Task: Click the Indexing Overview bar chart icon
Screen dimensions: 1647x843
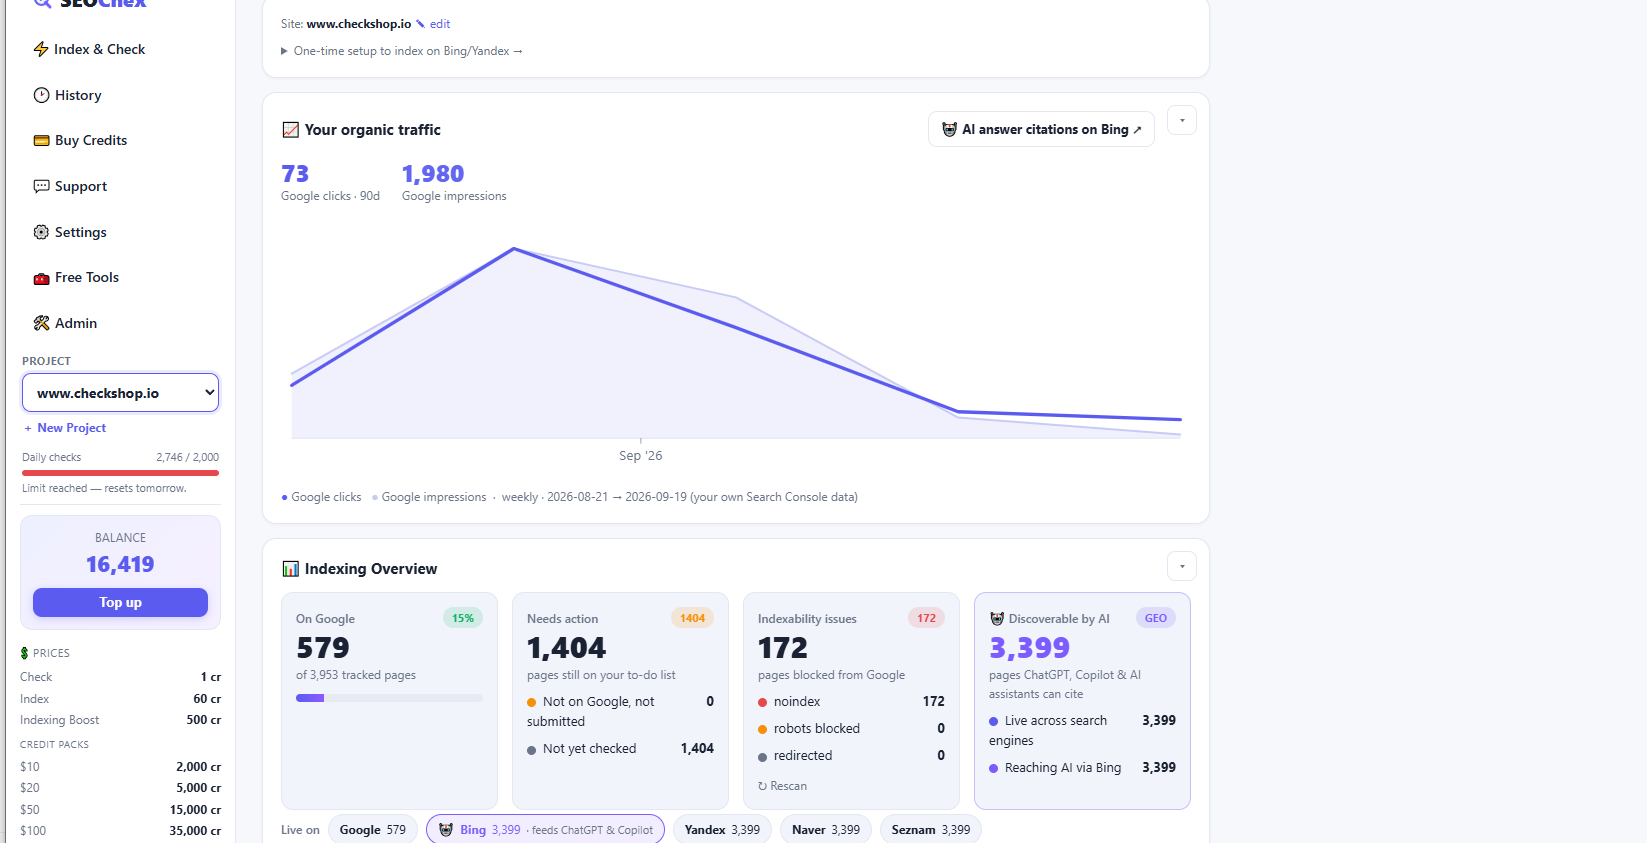Action: coord(291,569)
